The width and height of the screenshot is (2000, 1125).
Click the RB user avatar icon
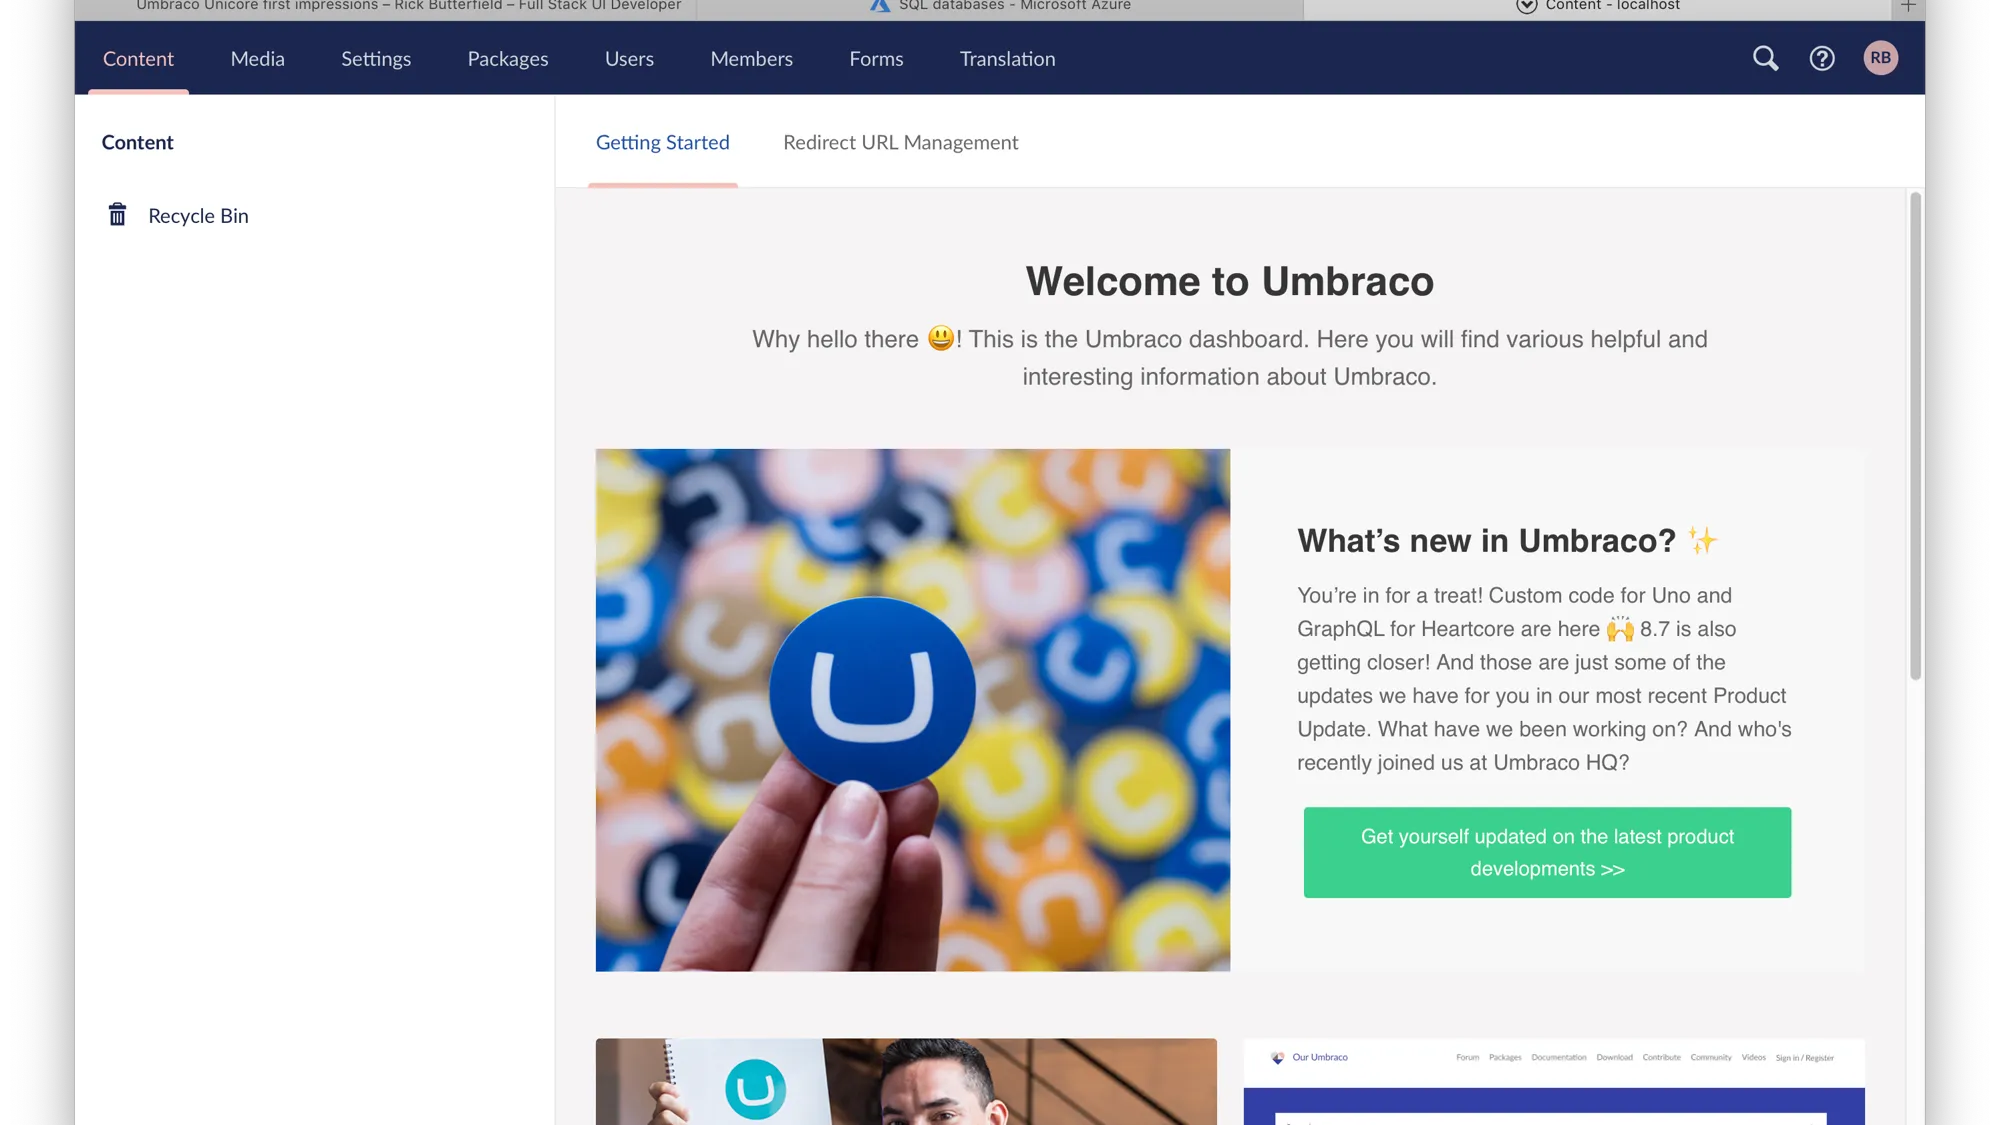click(1880, 58)
